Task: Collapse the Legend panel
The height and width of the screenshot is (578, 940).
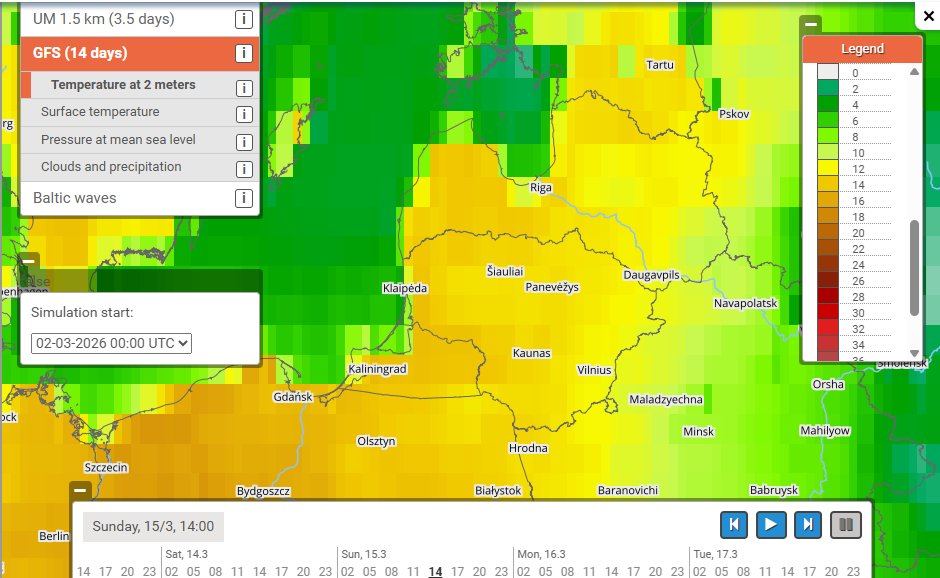Action: point(811,25)
